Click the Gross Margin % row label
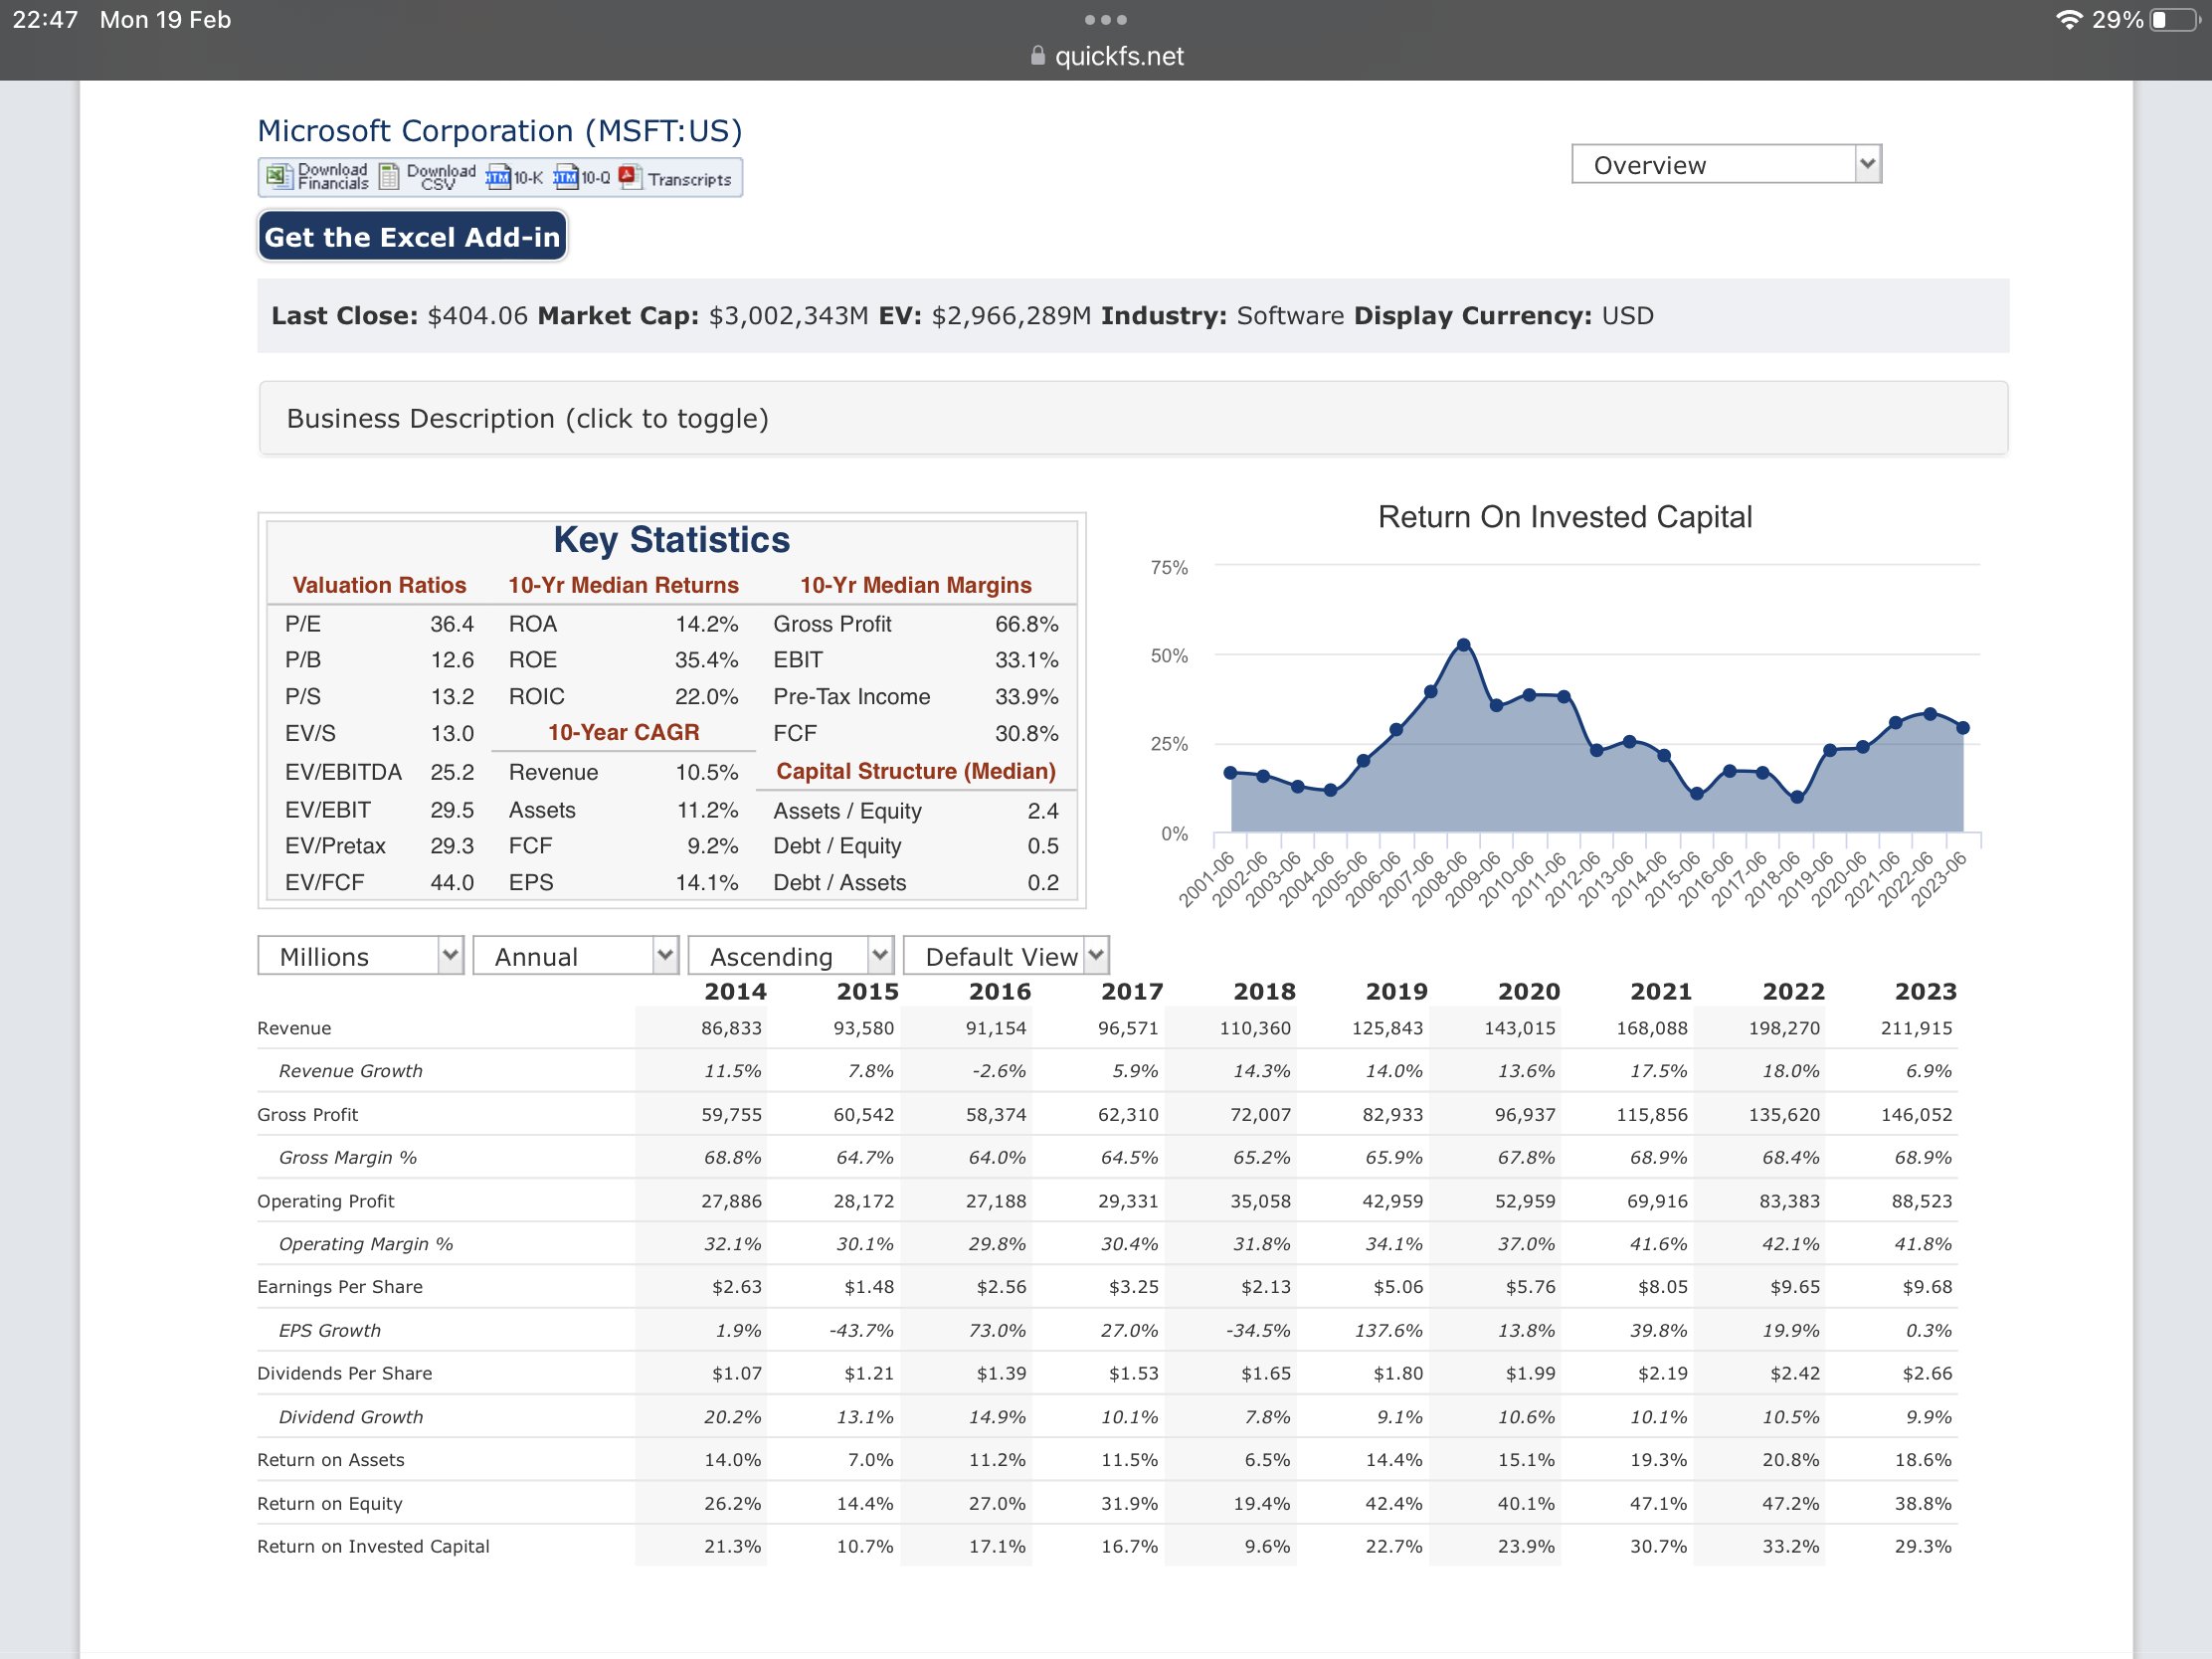The height and width of the screenshot is (1659, 2212). point(347,1157)
